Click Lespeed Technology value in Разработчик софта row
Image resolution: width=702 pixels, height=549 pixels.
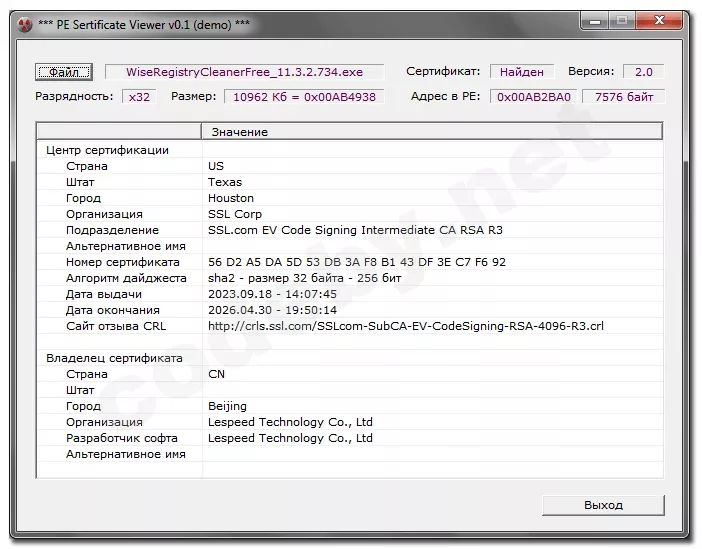click(290, 438)
